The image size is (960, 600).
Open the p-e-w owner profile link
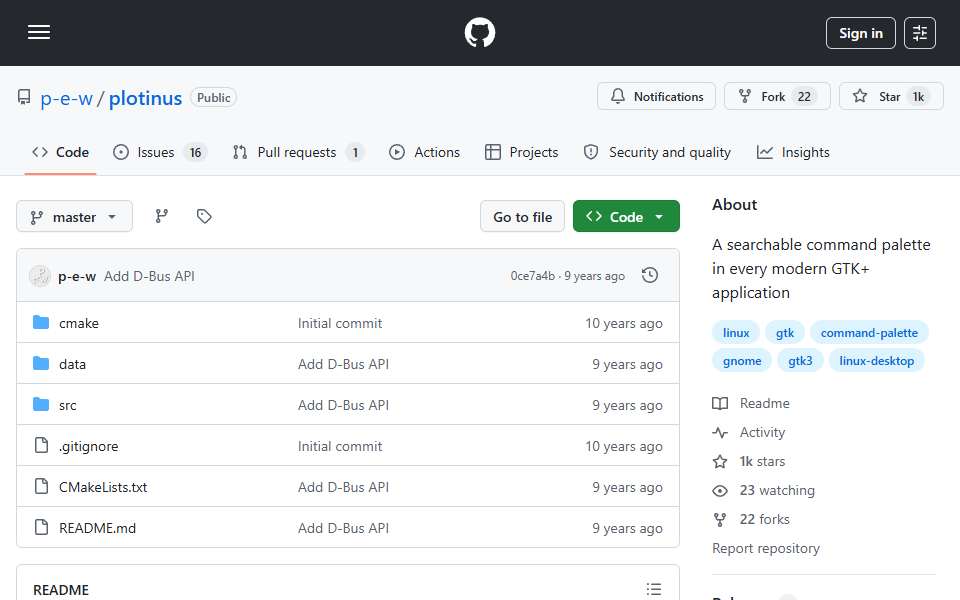pyautogui.click(x=66, y=98)
